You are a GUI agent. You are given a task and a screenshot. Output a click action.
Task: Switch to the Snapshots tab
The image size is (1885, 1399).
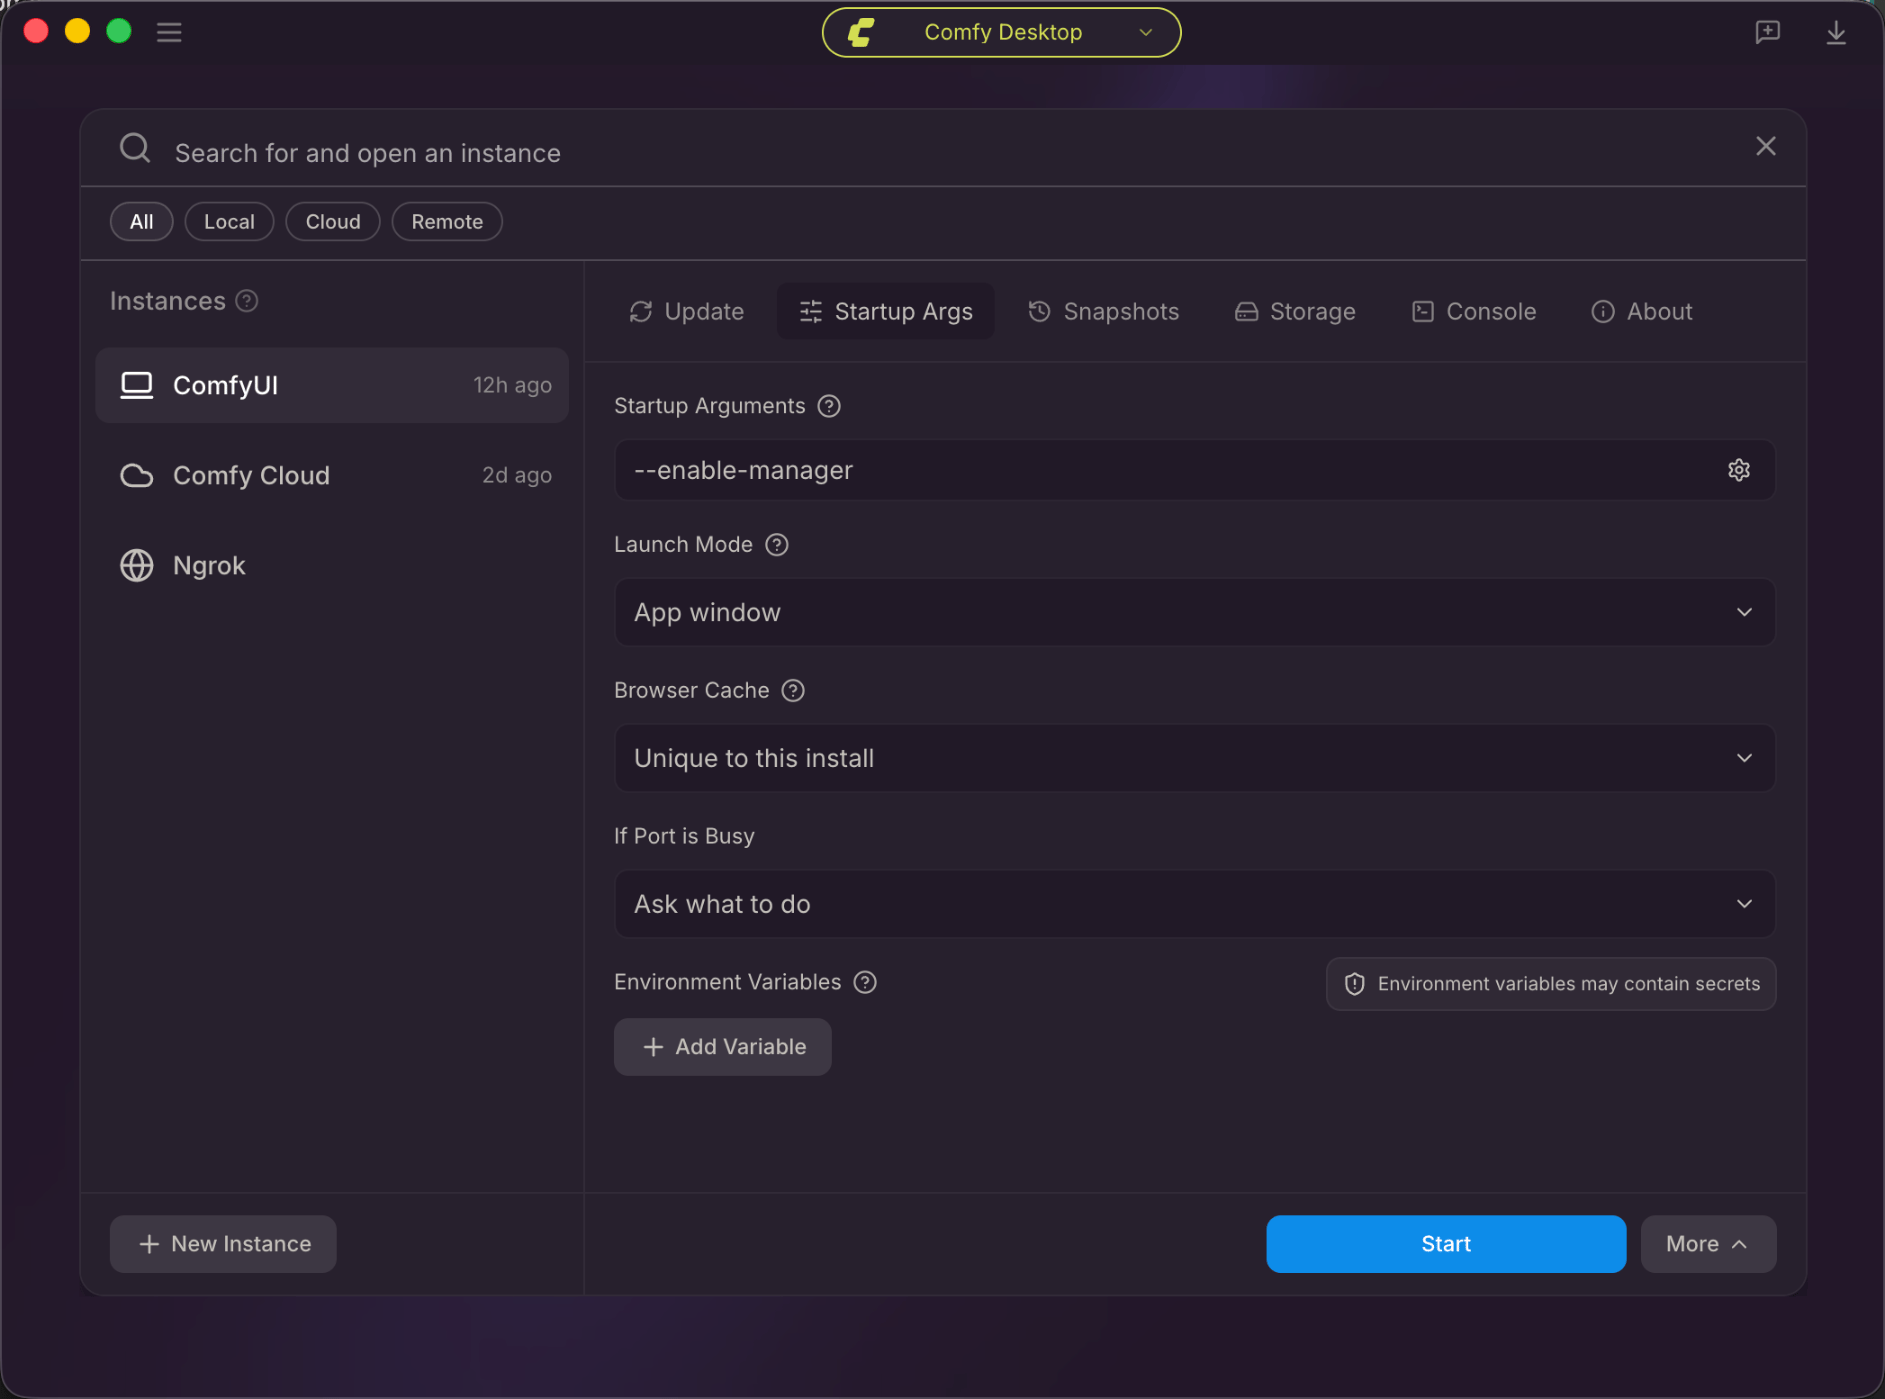click(x=1104, y=311)
